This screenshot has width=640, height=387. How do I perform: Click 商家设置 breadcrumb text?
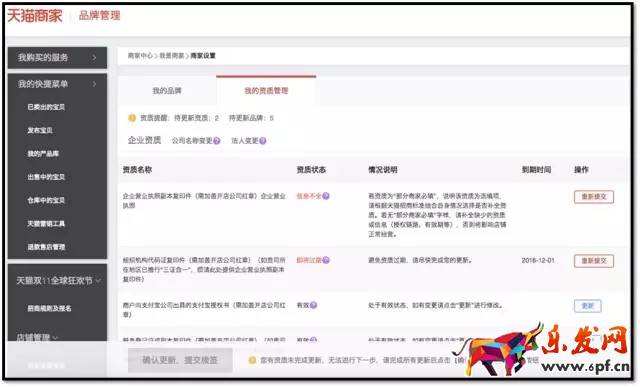coord(203,56)
